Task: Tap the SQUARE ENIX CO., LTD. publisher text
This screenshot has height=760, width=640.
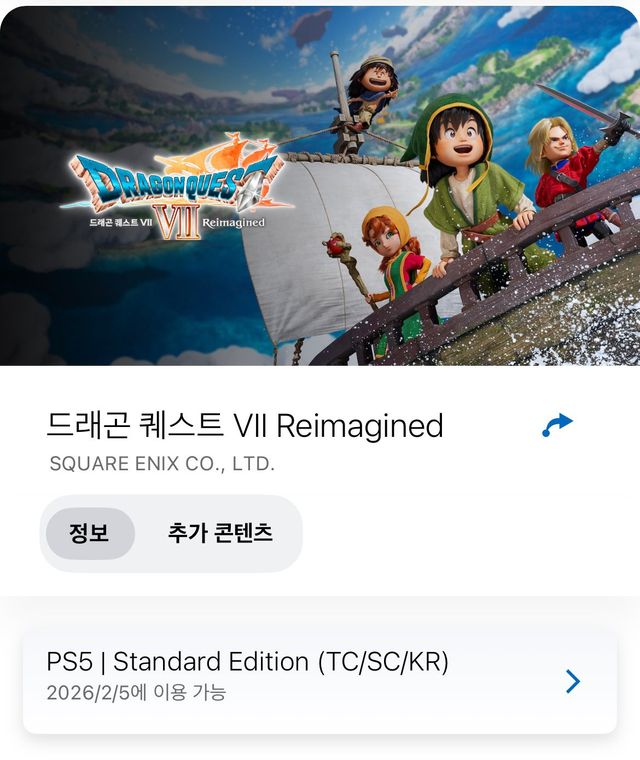Action: (162, 464)
